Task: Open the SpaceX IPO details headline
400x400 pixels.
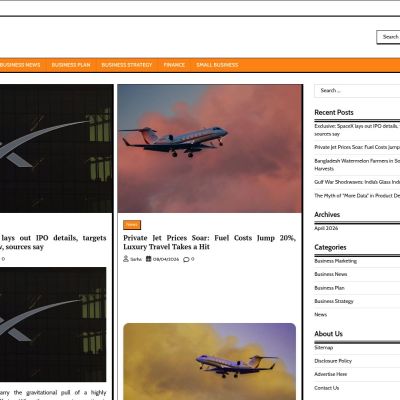Action: click(x=53, y=242)
